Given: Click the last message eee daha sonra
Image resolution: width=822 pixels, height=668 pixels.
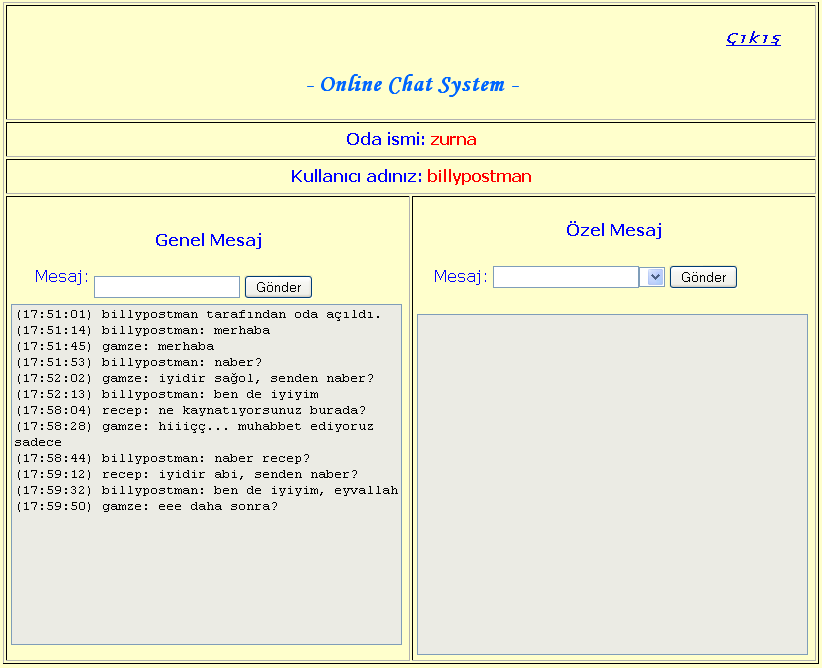Looking at the screenshot, I should click(146, 506).
